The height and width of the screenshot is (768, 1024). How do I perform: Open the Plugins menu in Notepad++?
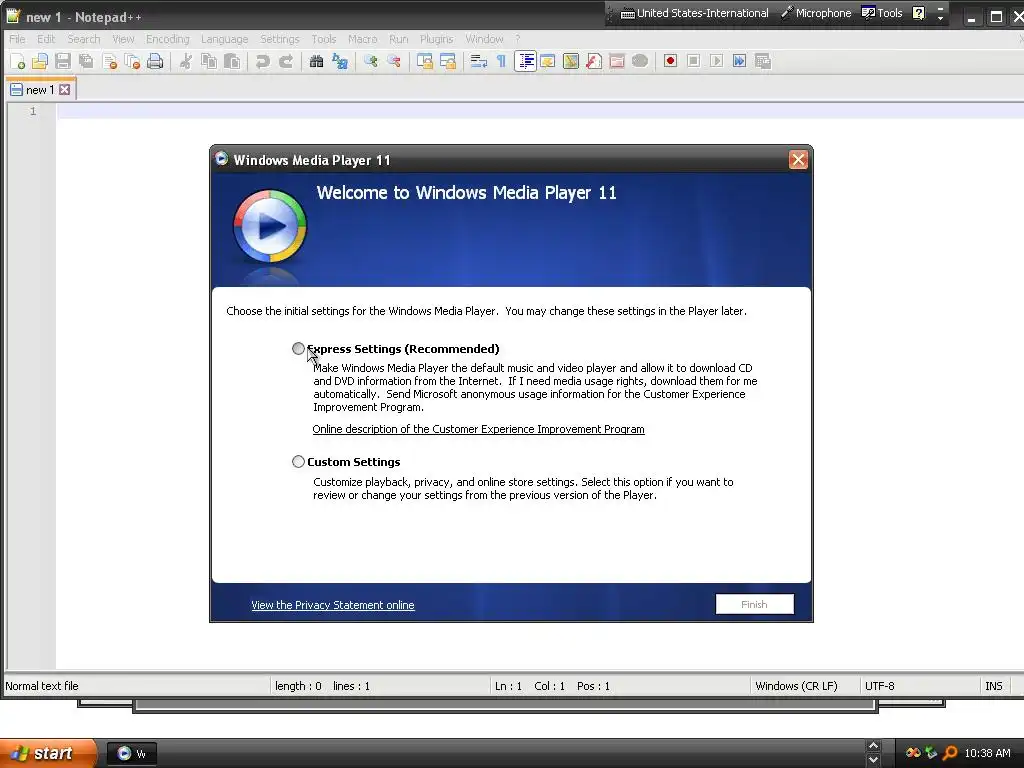pyautogui.click(x=436, y=39)
